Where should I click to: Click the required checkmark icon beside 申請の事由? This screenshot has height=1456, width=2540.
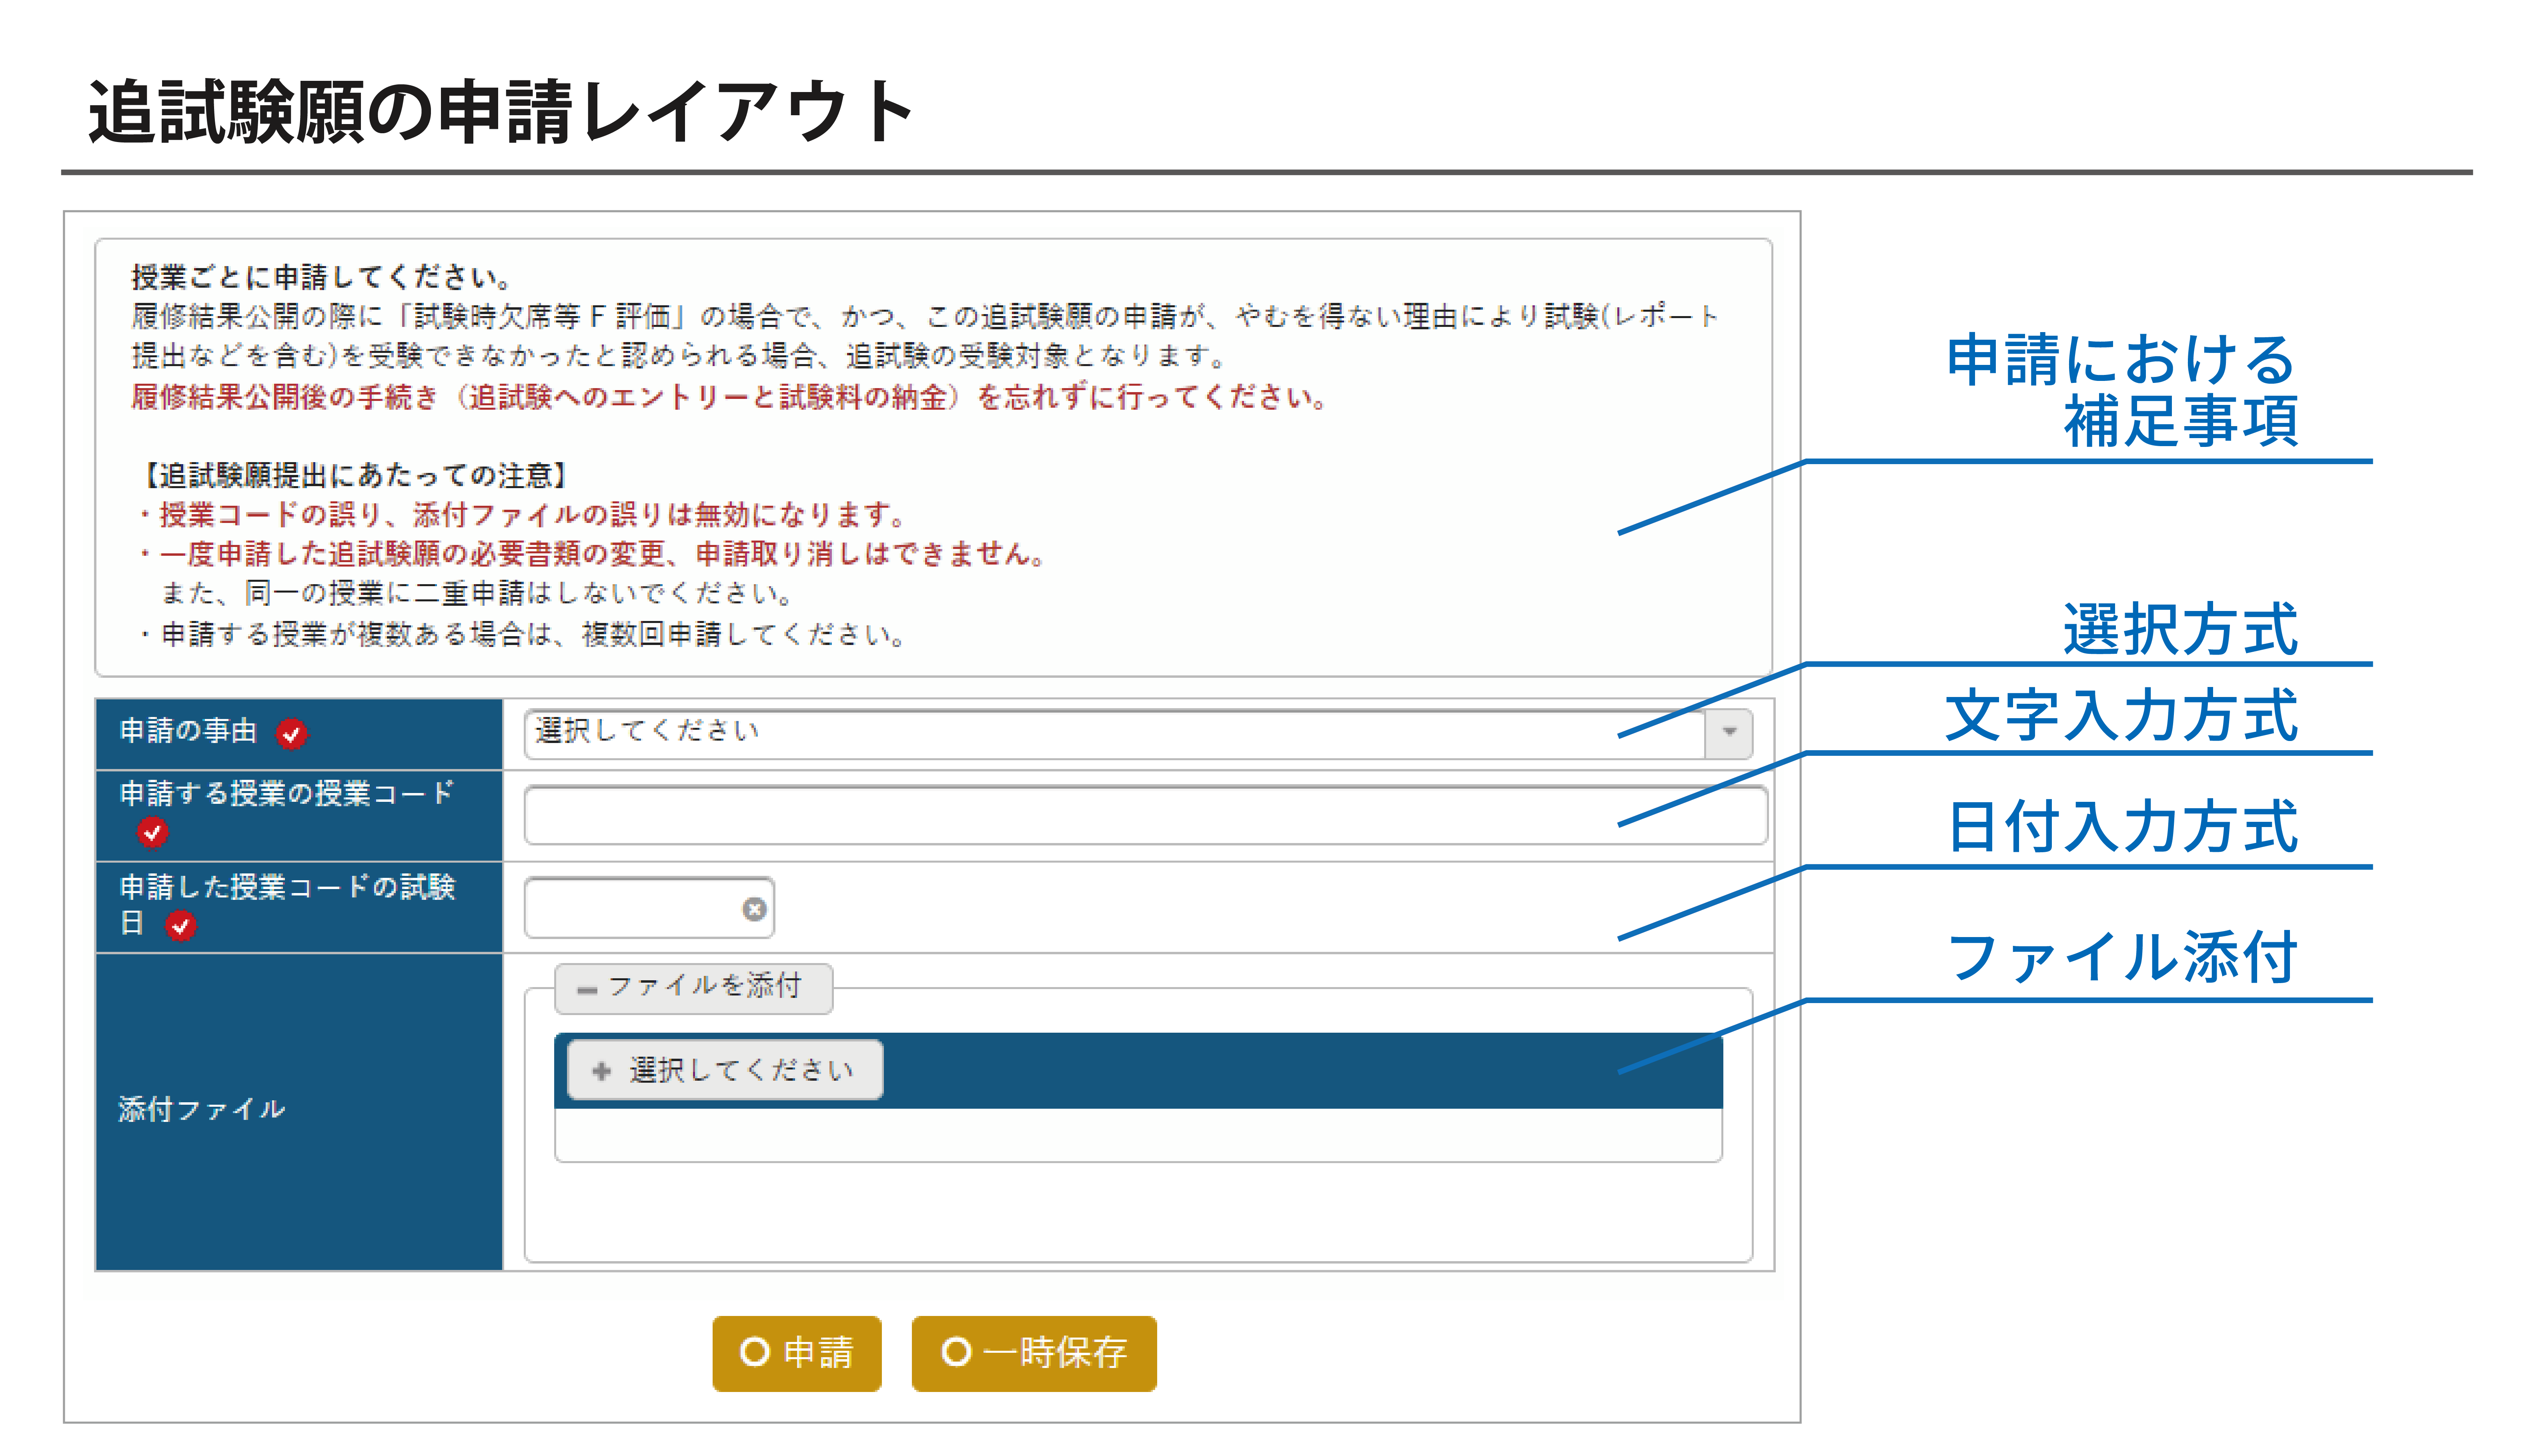(292, 734)
